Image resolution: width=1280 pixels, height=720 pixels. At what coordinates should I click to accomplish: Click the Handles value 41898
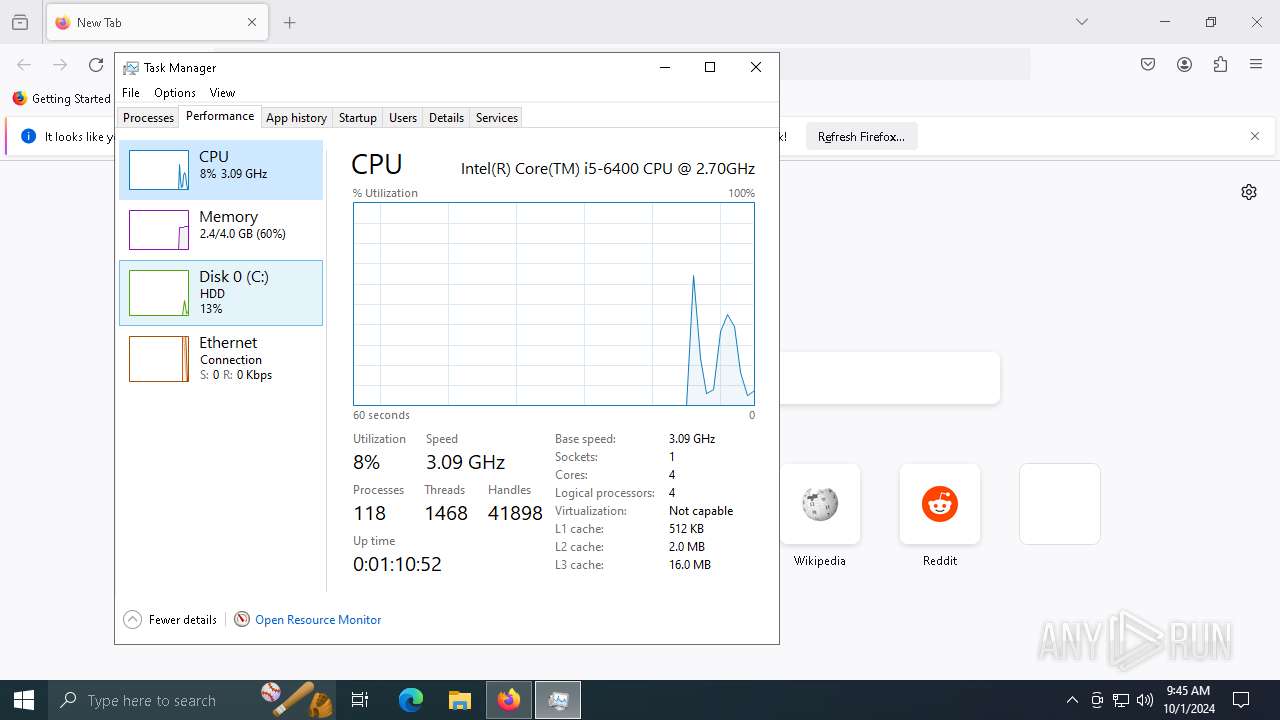(515, 513)
